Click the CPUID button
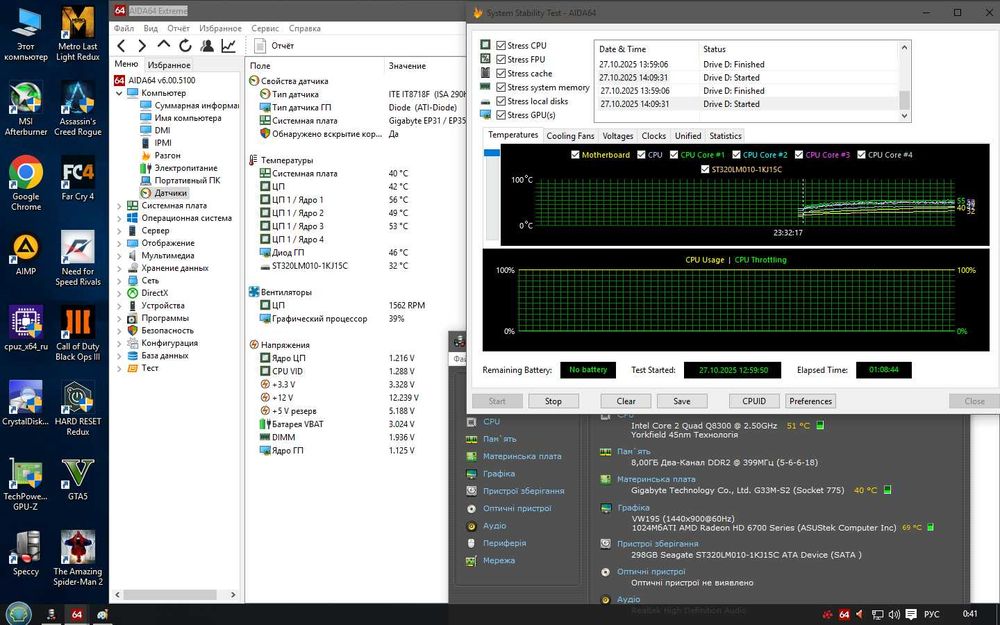 click(x=754, y=401)
